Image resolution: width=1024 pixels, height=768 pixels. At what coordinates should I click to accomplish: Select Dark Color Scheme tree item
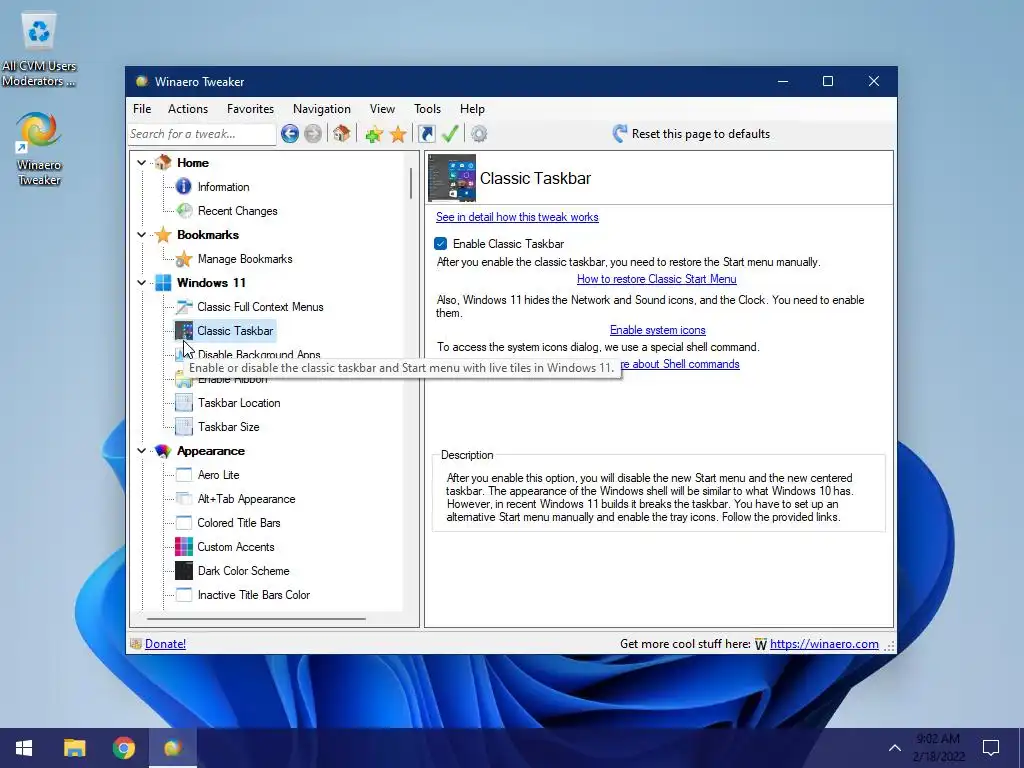pos(243,571)
